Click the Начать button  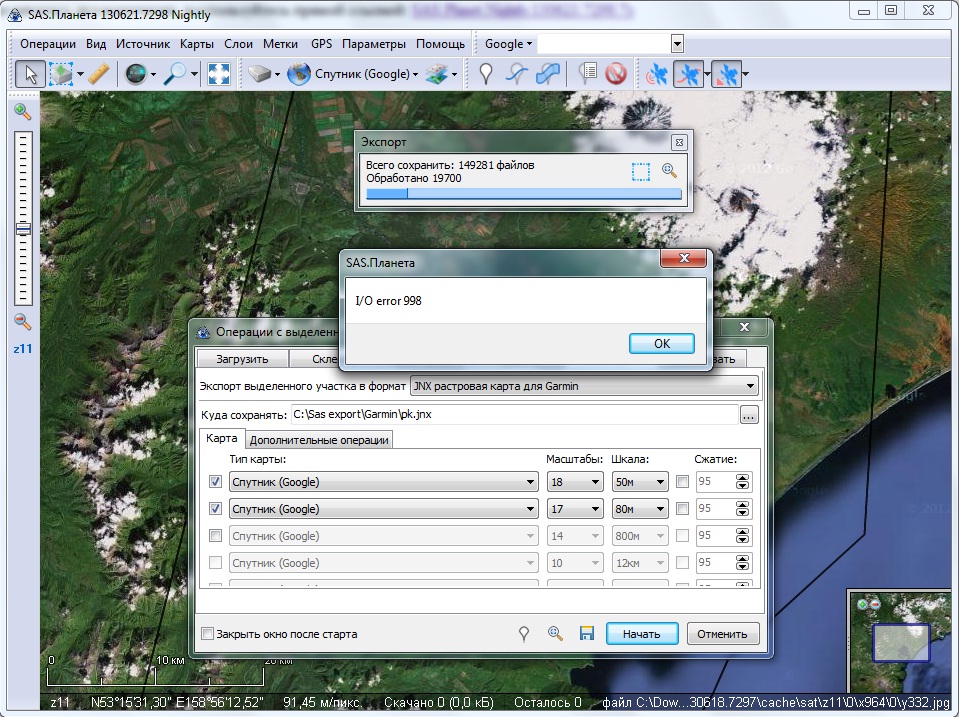point(641,633)
